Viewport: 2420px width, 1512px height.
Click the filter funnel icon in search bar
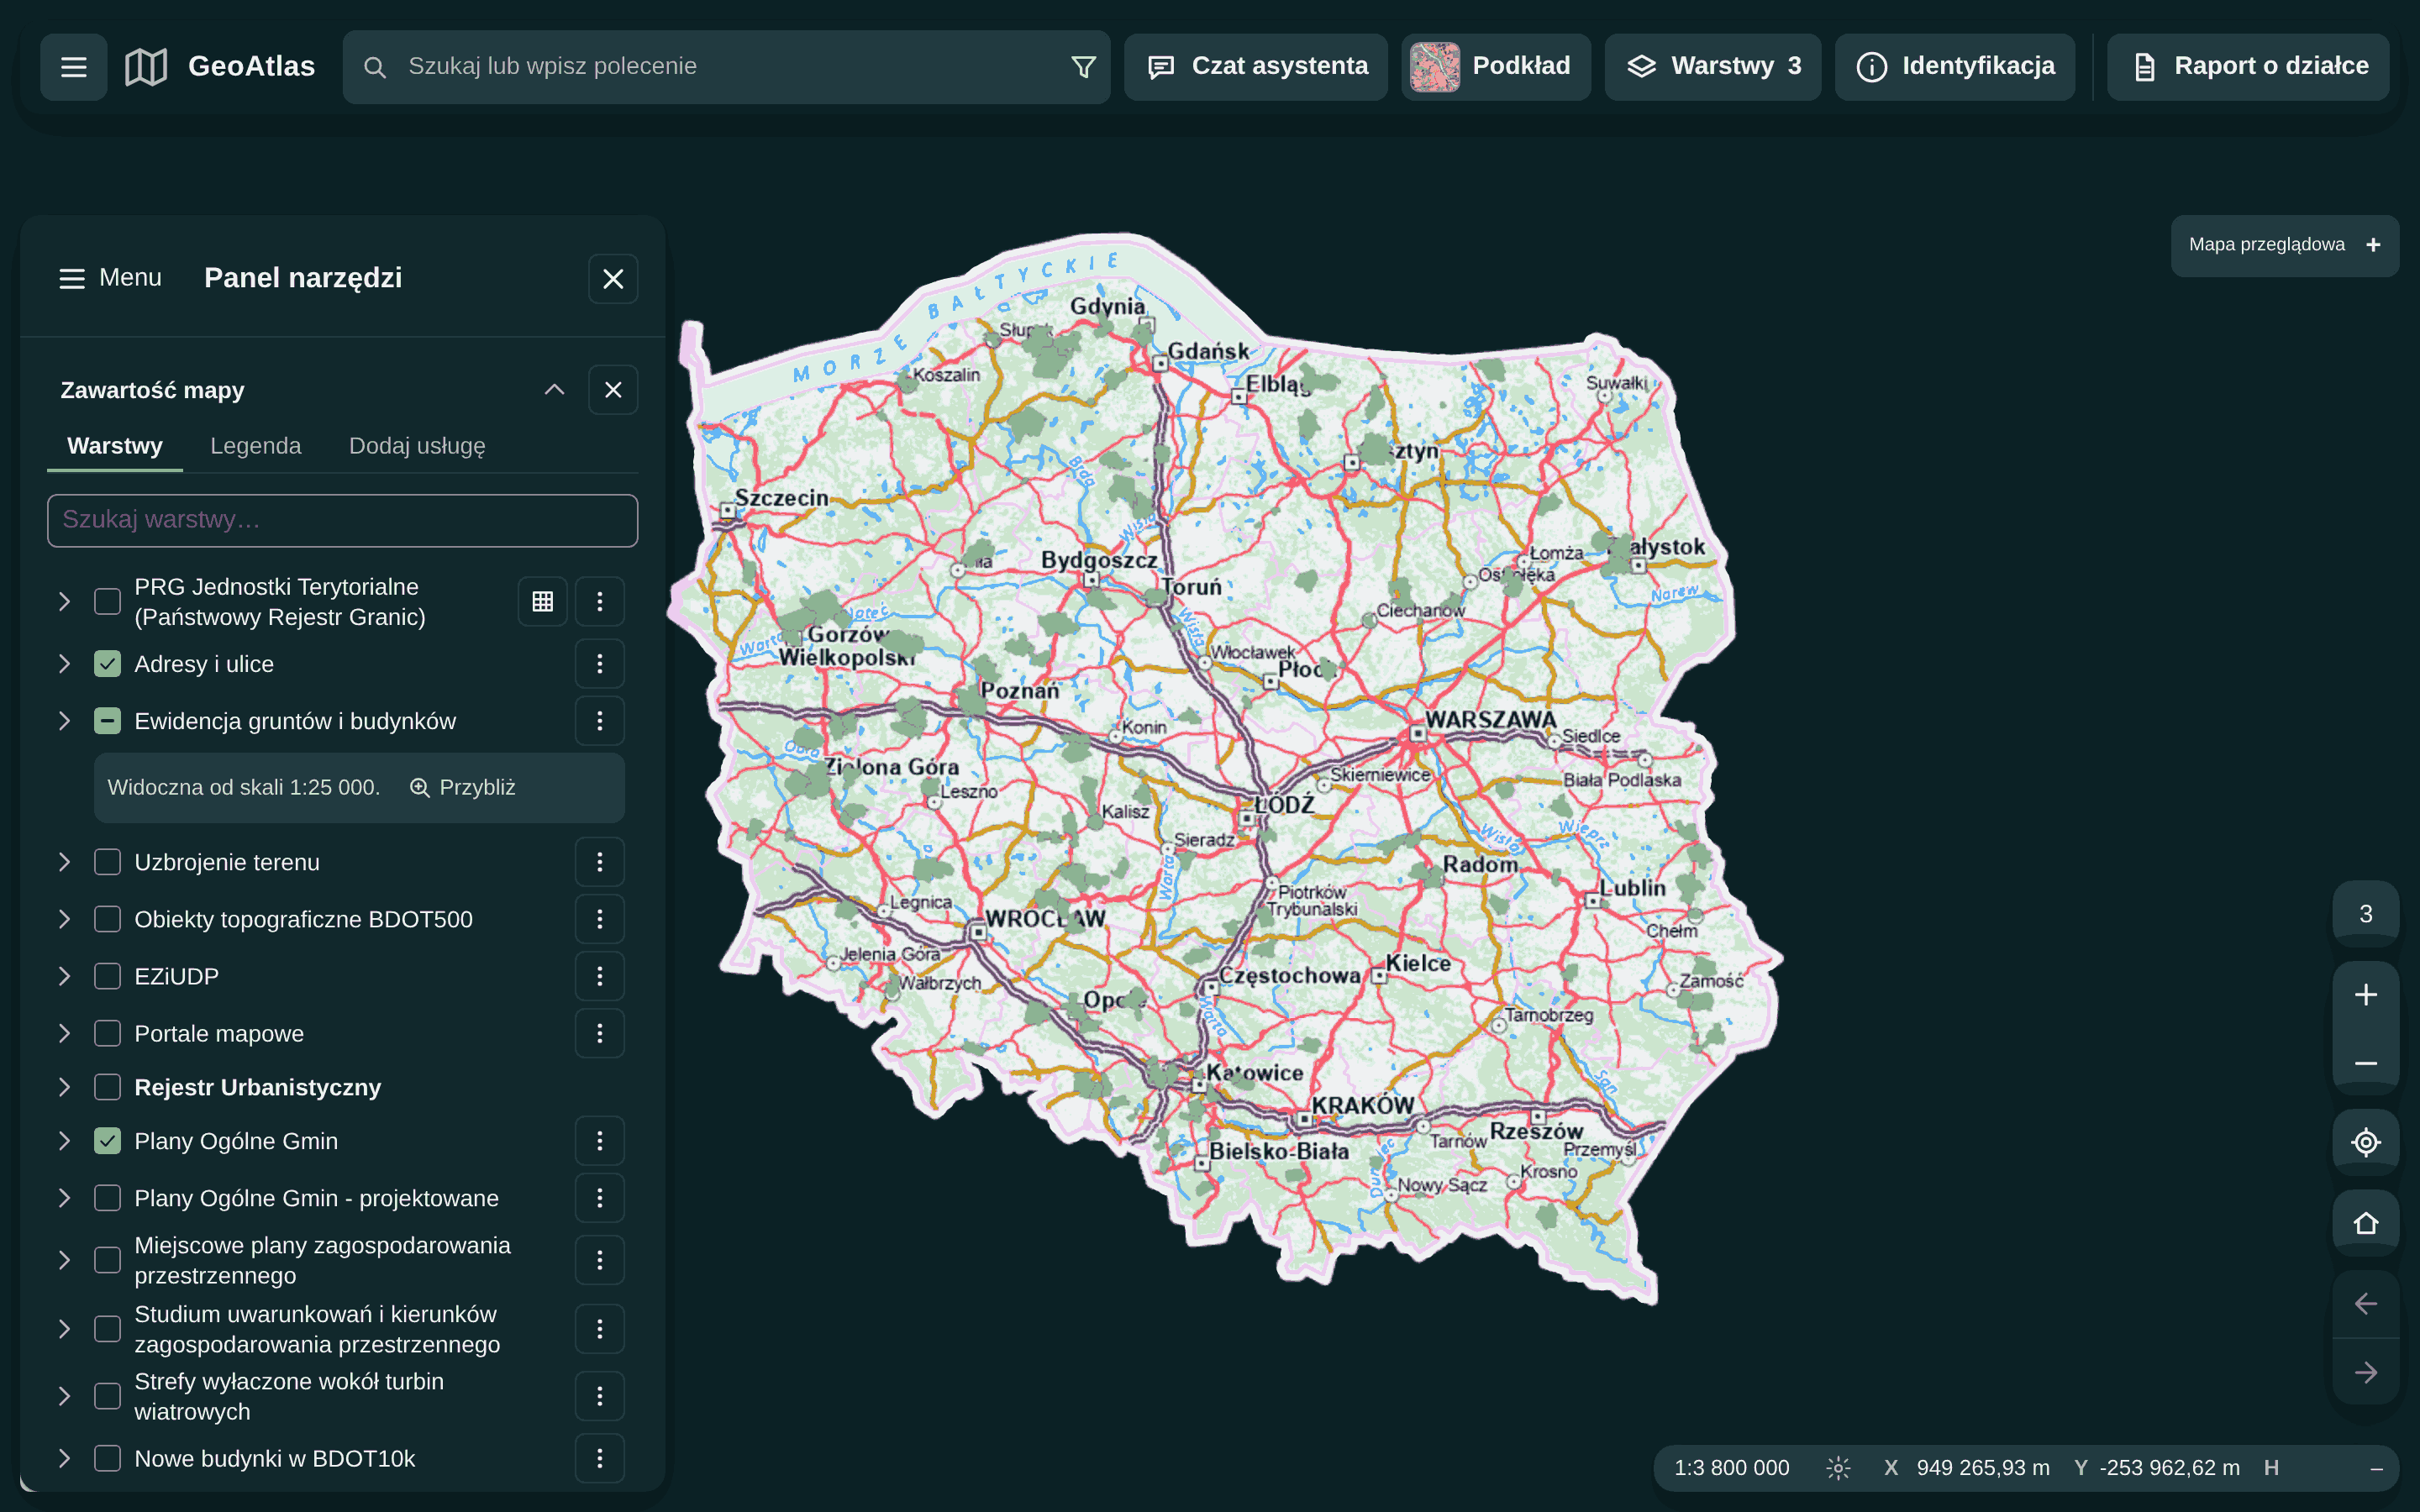(1083, 67)
